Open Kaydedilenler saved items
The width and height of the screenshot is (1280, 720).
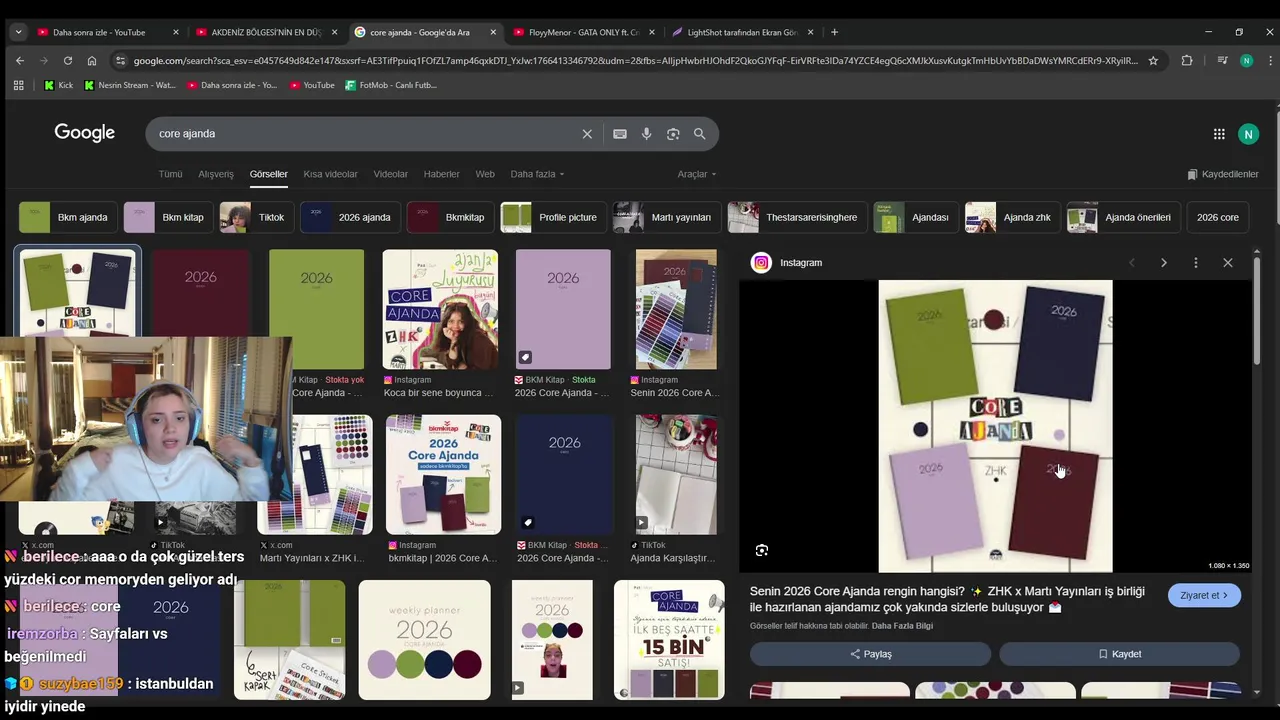(1222, 174)
